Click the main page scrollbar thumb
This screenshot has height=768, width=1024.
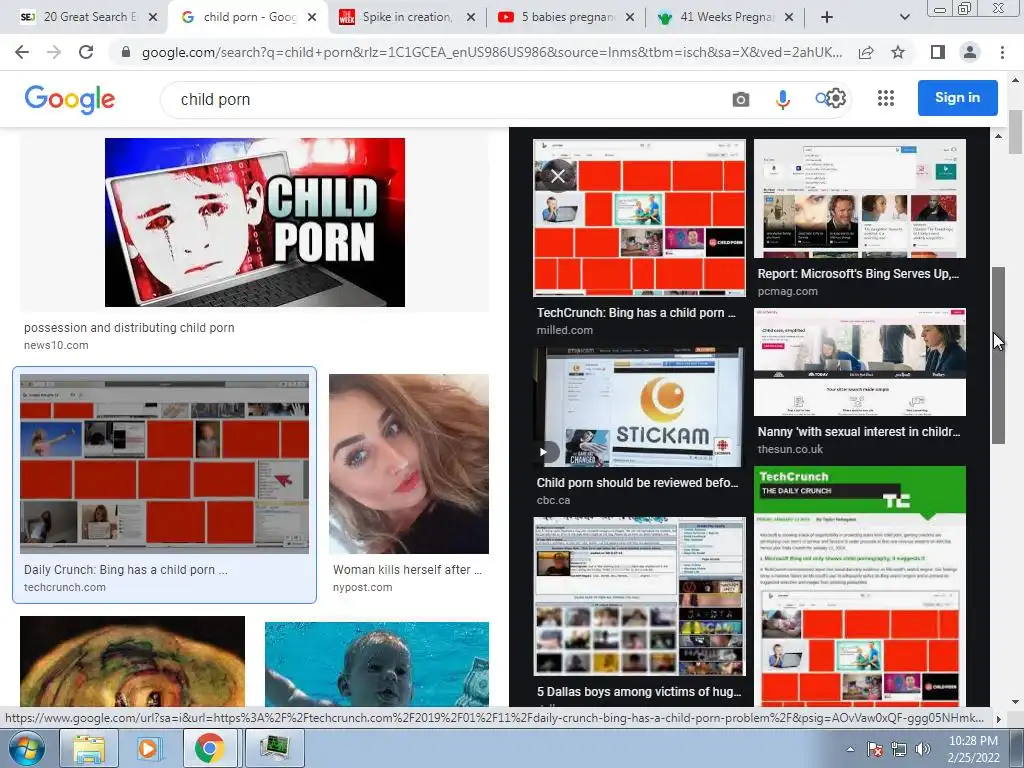click(x=1016, y=133)
